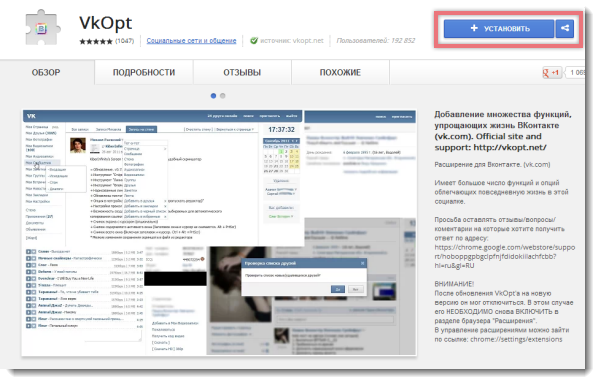Click the blue Установить install button

coord(499,28)
